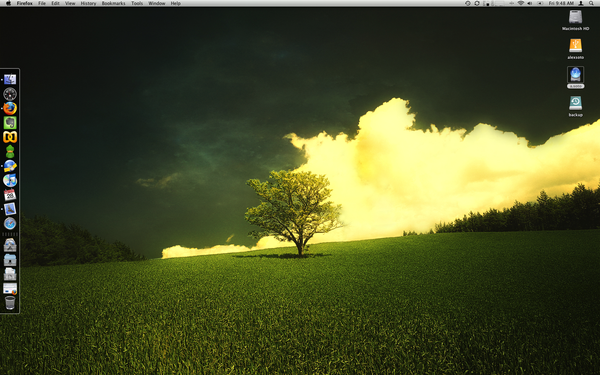Open the Documents stack in Dock
Image resolution: width=600 pixels, height=375 pixels.
(10, 274)
